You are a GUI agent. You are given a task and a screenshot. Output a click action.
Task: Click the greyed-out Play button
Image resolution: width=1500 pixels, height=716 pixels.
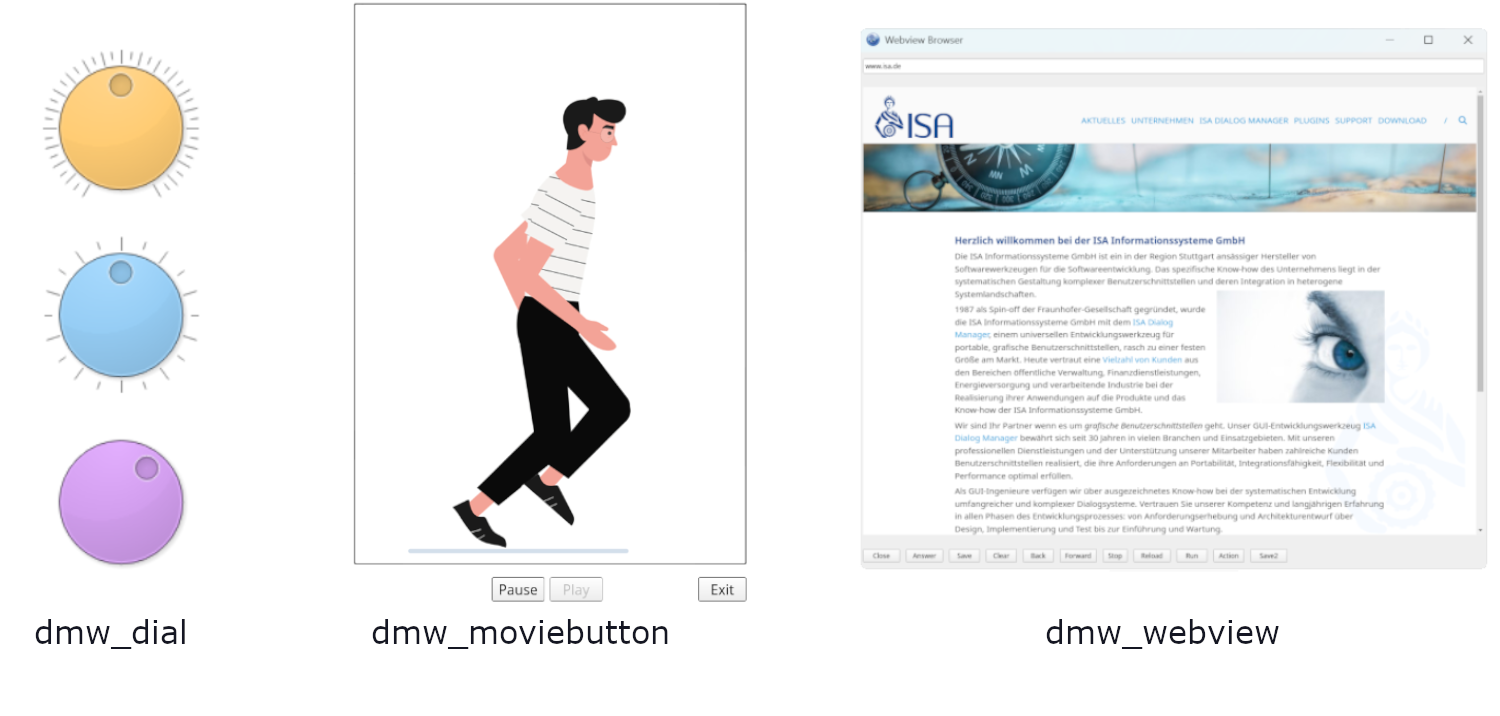coord(576,590)
